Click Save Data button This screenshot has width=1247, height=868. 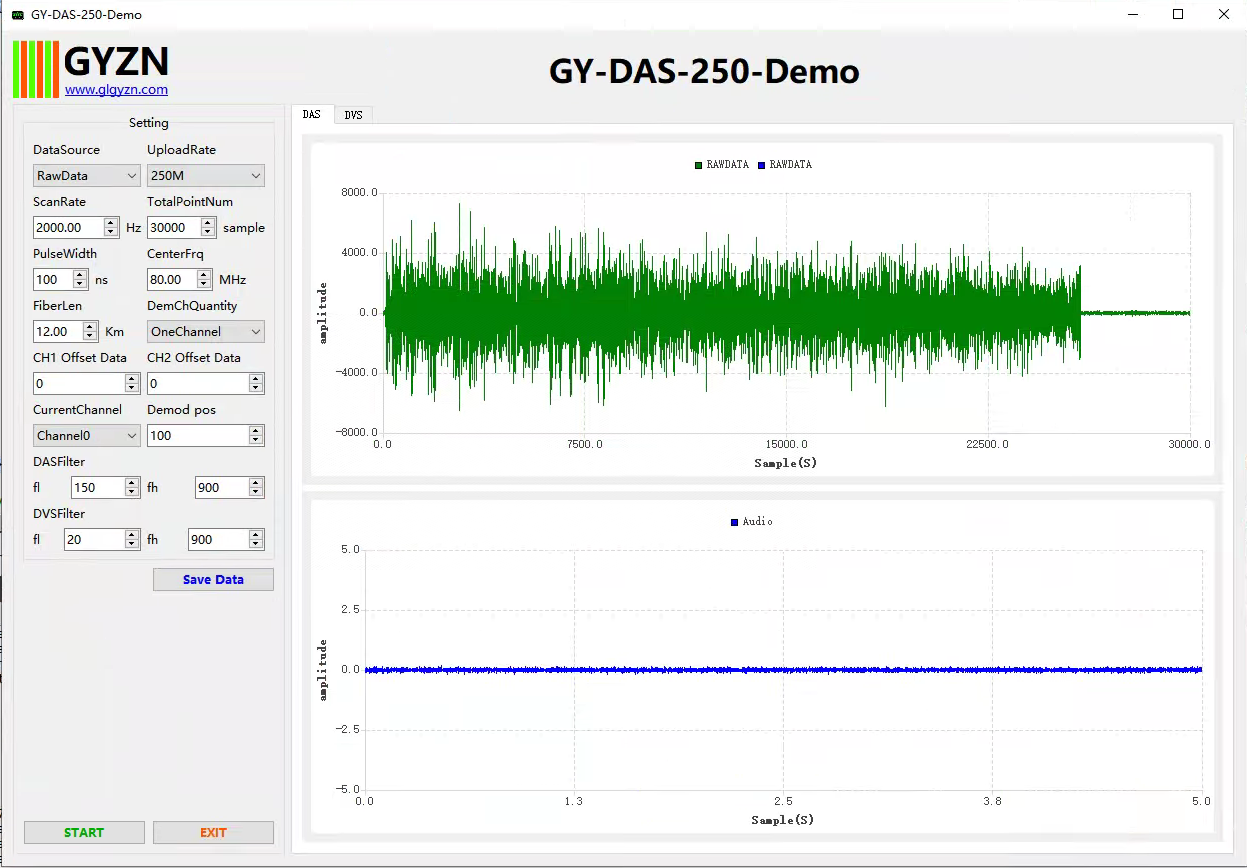(213, 580)
